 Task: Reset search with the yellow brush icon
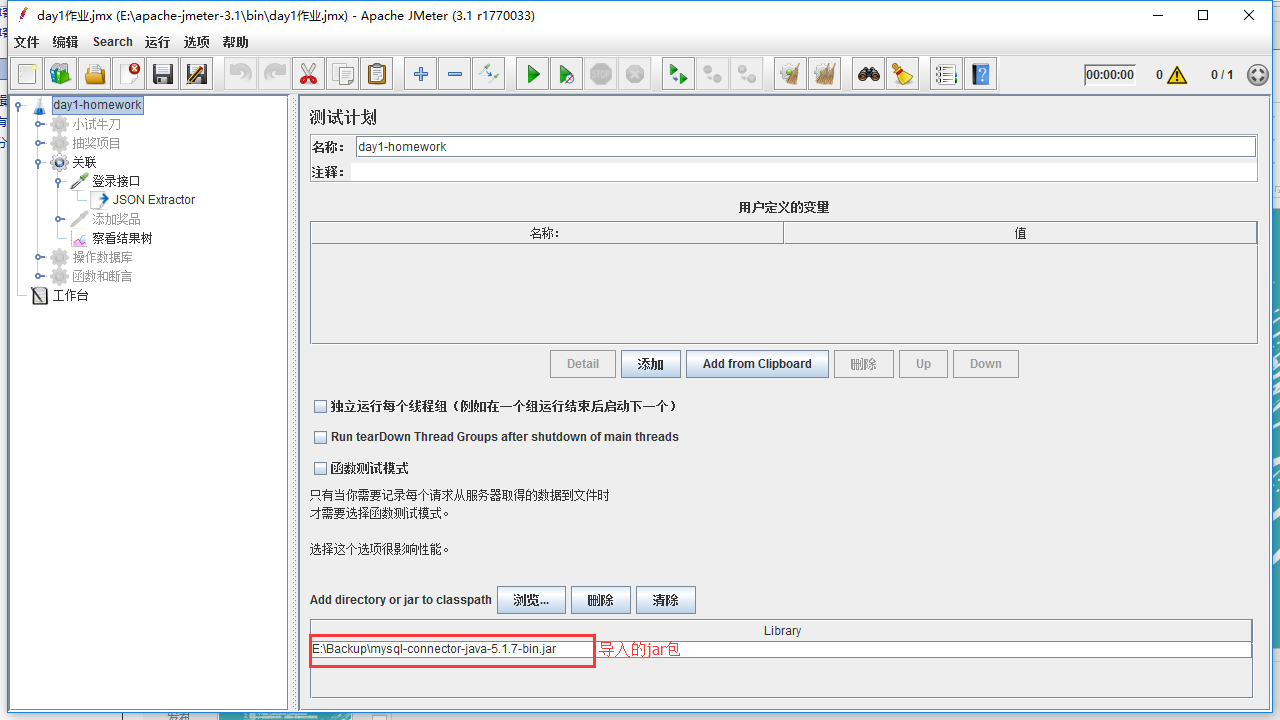click(903, 74)
